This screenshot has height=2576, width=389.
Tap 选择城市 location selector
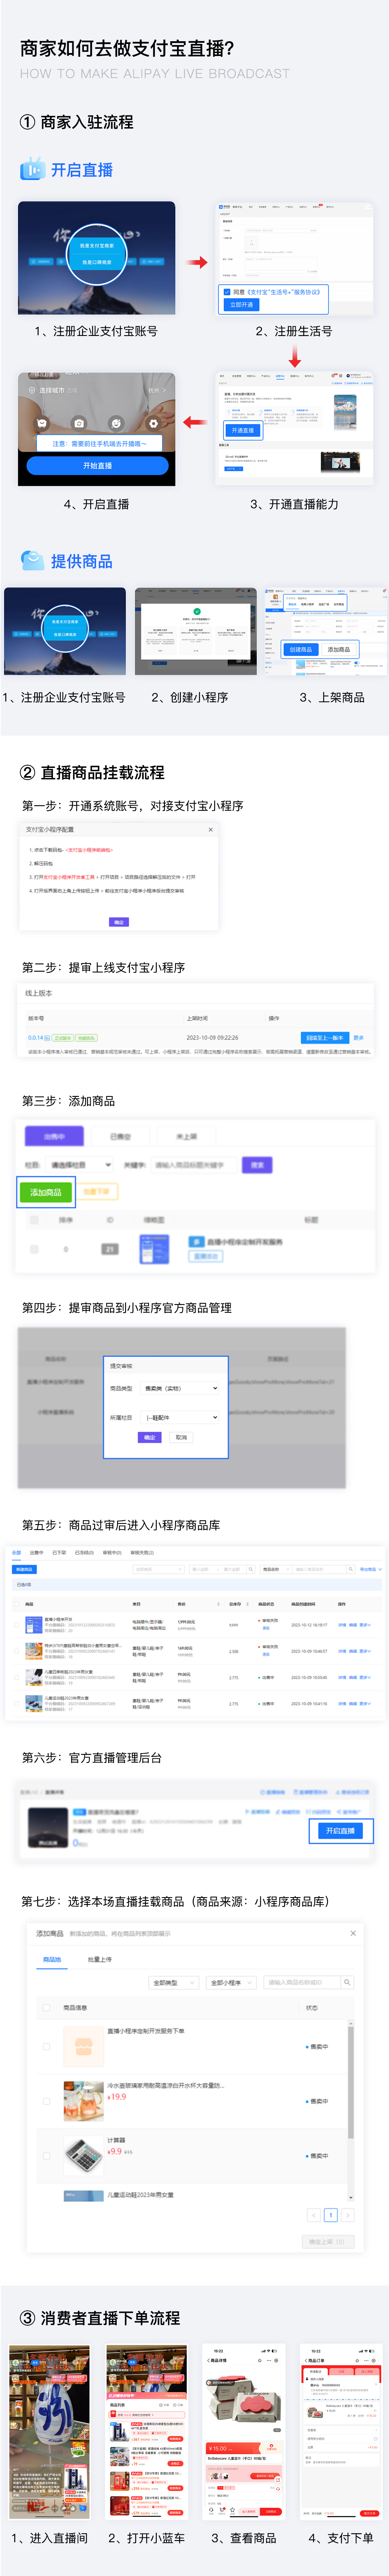tap(52, 390)
